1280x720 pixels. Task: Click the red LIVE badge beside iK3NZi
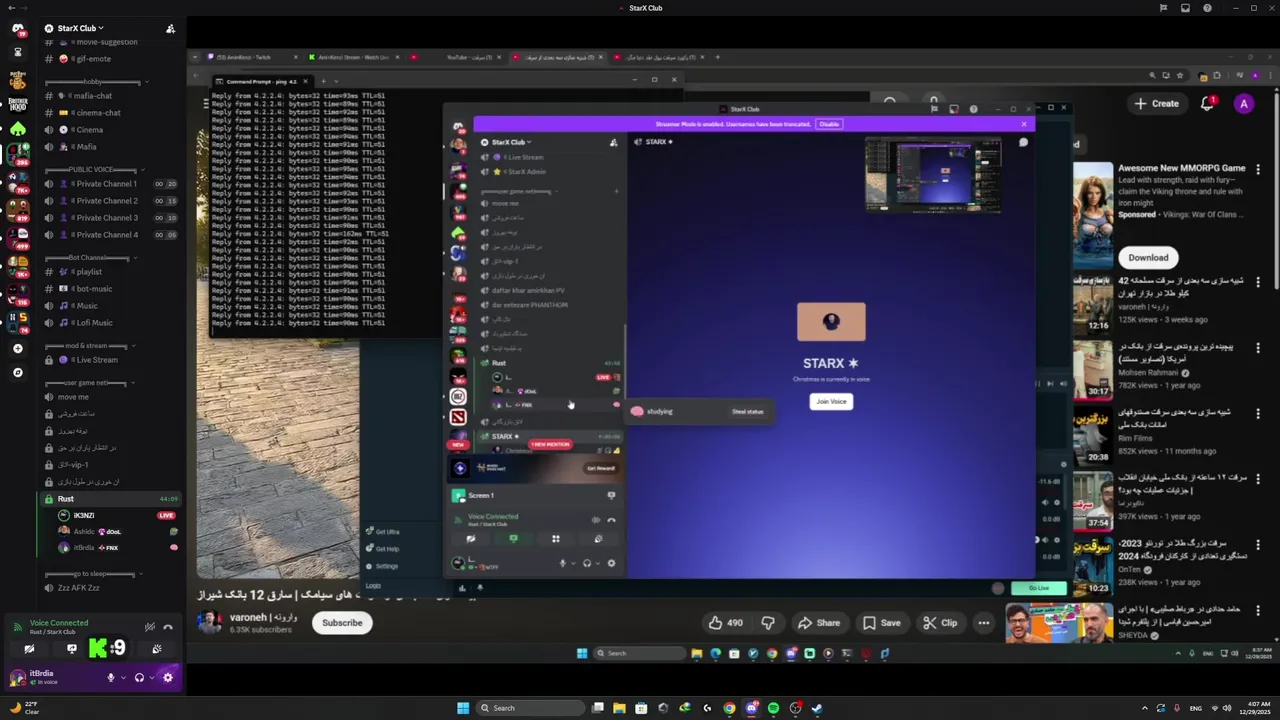pyautogui.click(x=166, y=515)
